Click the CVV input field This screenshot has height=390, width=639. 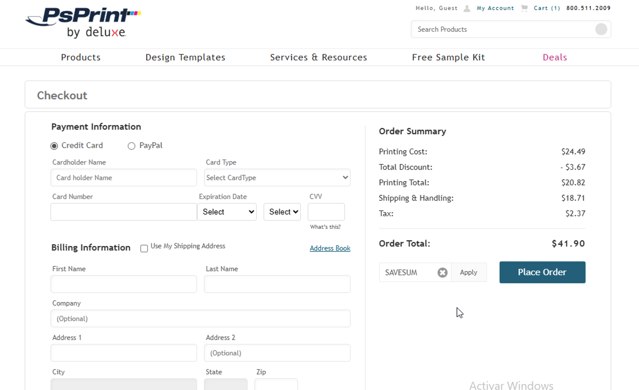[x=326, y=212]
